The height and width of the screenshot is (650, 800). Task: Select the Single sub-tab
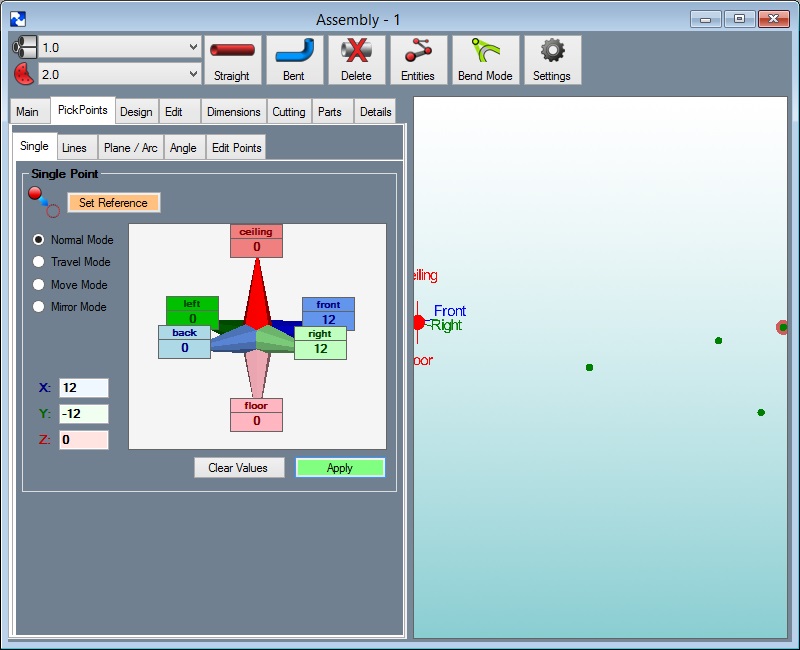35,146
